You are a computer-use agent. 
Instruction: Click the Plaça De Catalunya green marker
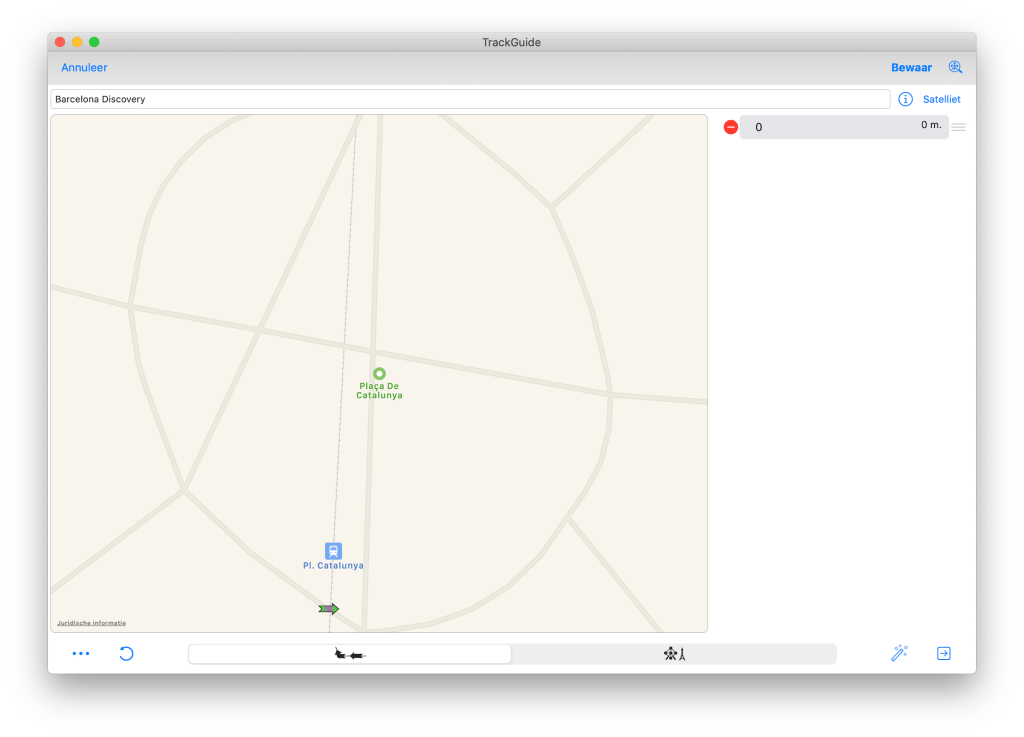[379, 373]
